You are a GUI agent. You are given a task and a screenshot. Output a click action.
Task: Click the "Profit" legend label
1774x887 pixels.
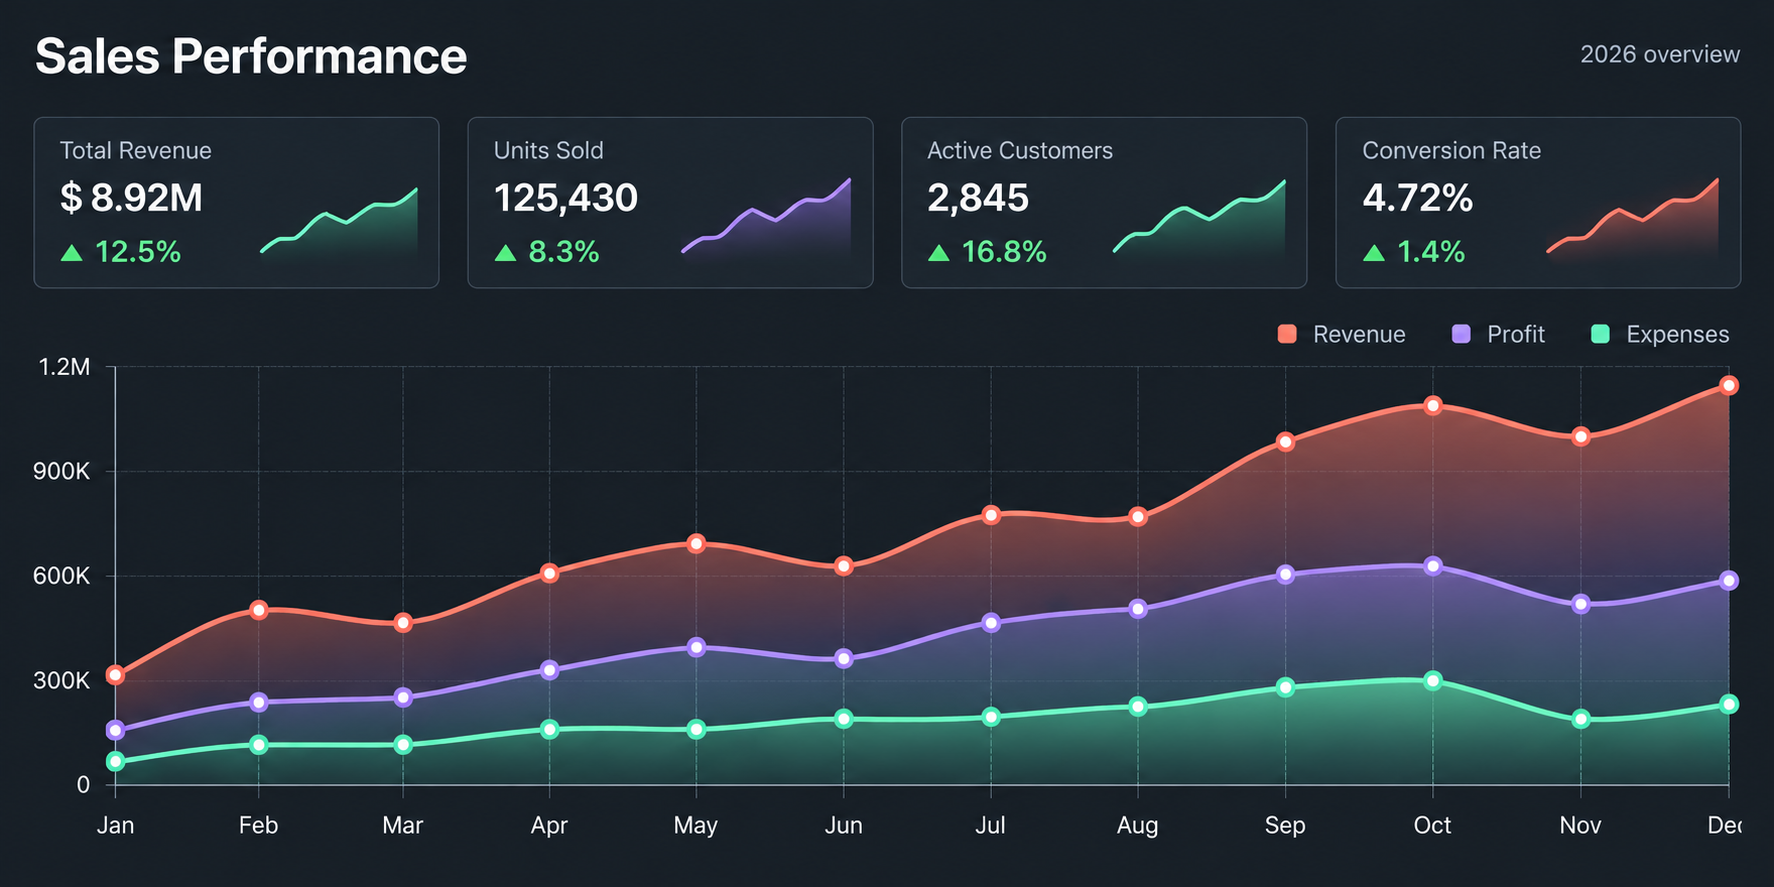coord(1516,334)
